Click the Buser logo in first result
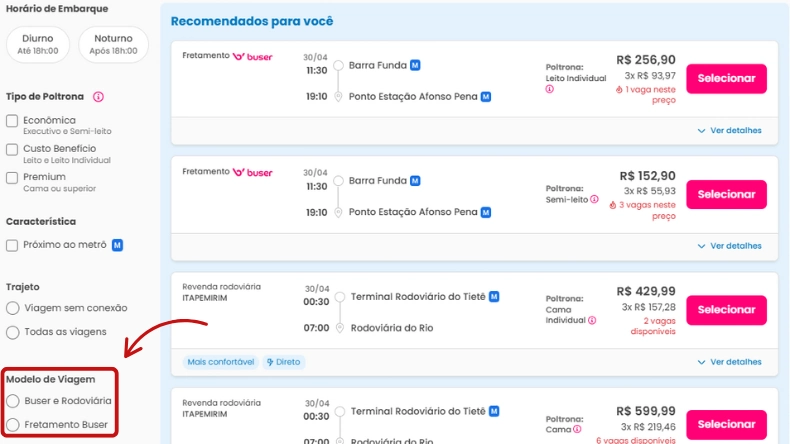The height and width of the screenshot is (444, 790). pyautogui.click(x=252, y=57)
